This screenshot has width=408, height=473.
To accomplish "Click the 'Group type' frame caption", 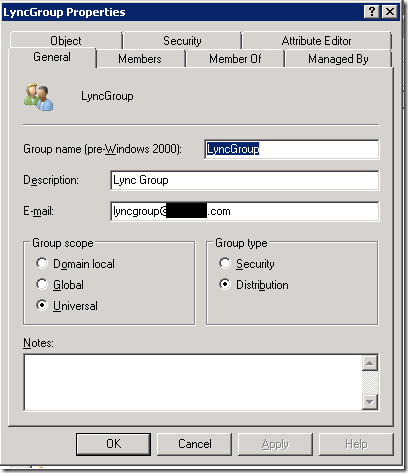I will coord(241,243).
